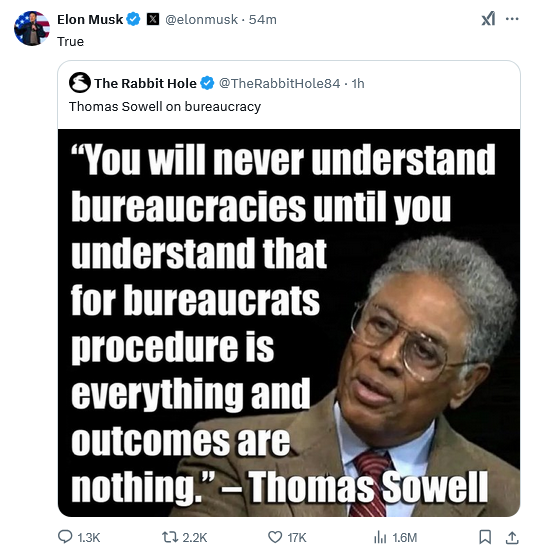Click the Grok icon on the post
This screenshot has height=557, width=534.
pos(488,19)
